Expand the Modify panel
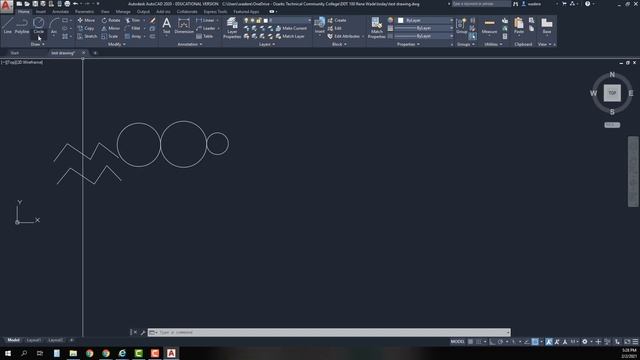This screenshot has width=640, height=360. pyautogui.click(x=116, y=44)
